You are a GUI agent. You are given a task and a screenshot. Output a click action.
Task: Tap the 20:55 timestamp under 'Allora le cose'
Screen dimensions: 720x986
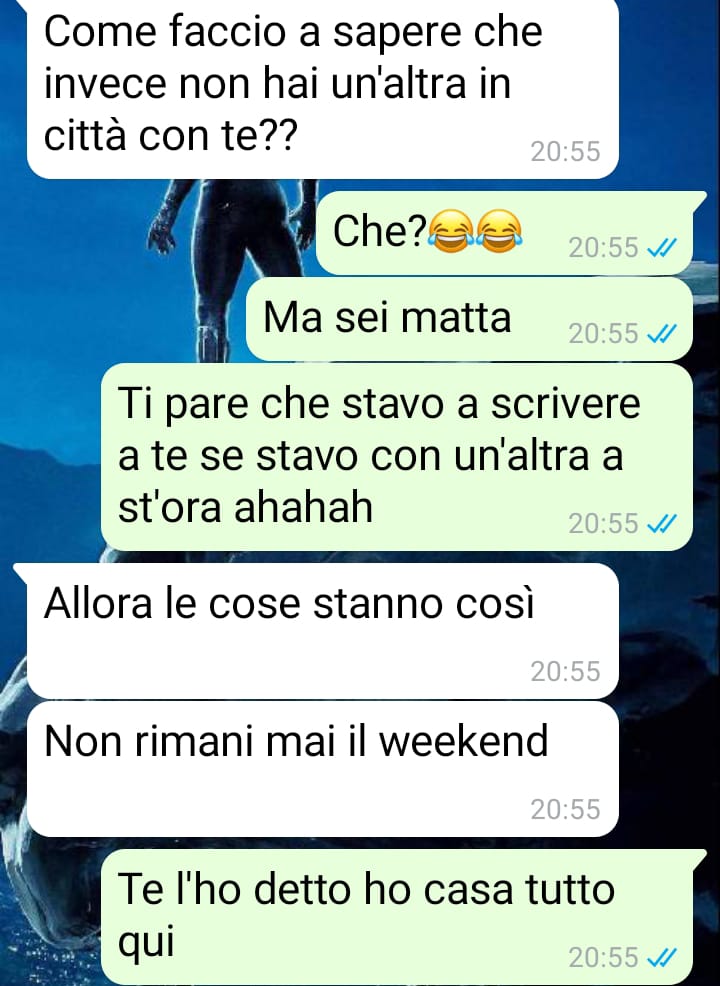coord(565,672)
